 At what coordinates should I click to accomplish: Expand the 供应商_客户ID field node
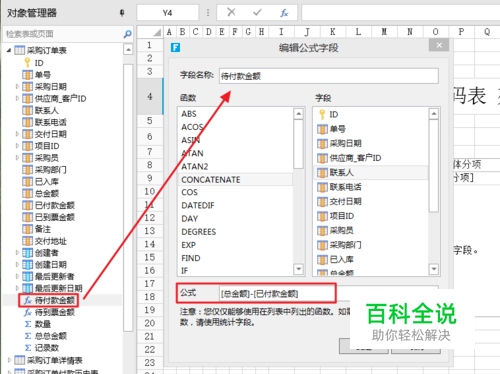point(17,98)
